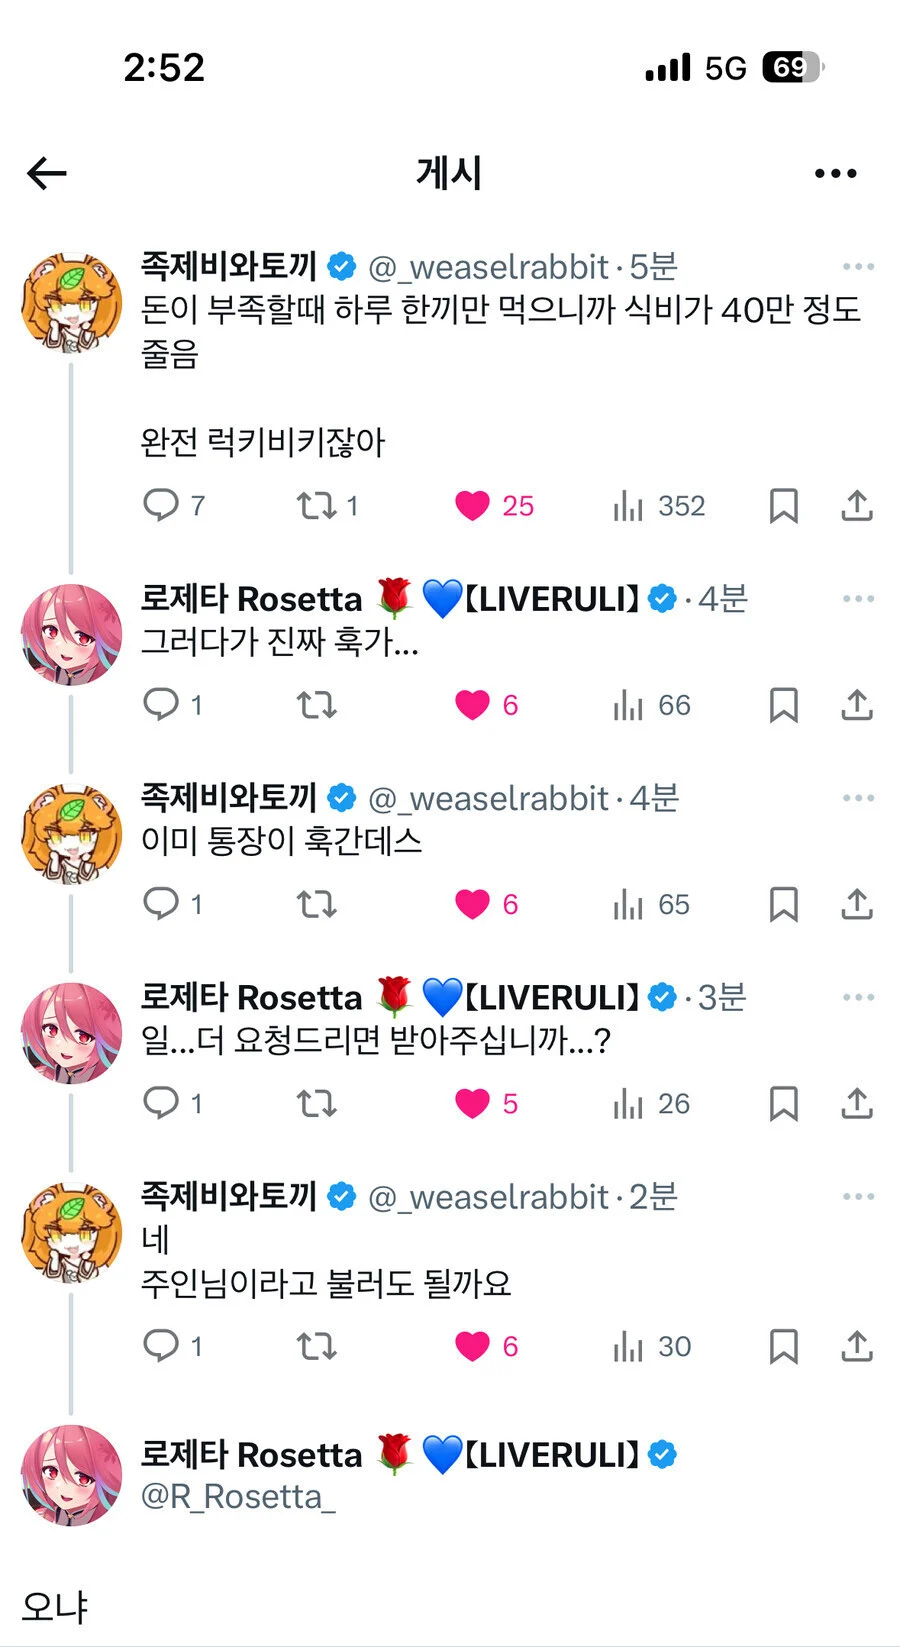Share the reply with 26 views
This screenshot has height=1647, width=900.
pos(856,1103)
